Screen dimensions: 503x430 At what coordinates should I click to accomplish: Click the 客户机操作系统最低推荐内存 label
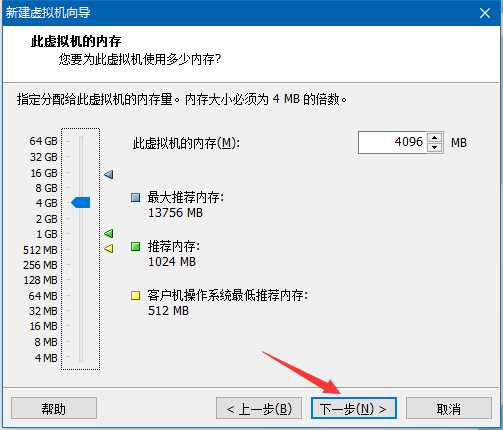(228, 295)
